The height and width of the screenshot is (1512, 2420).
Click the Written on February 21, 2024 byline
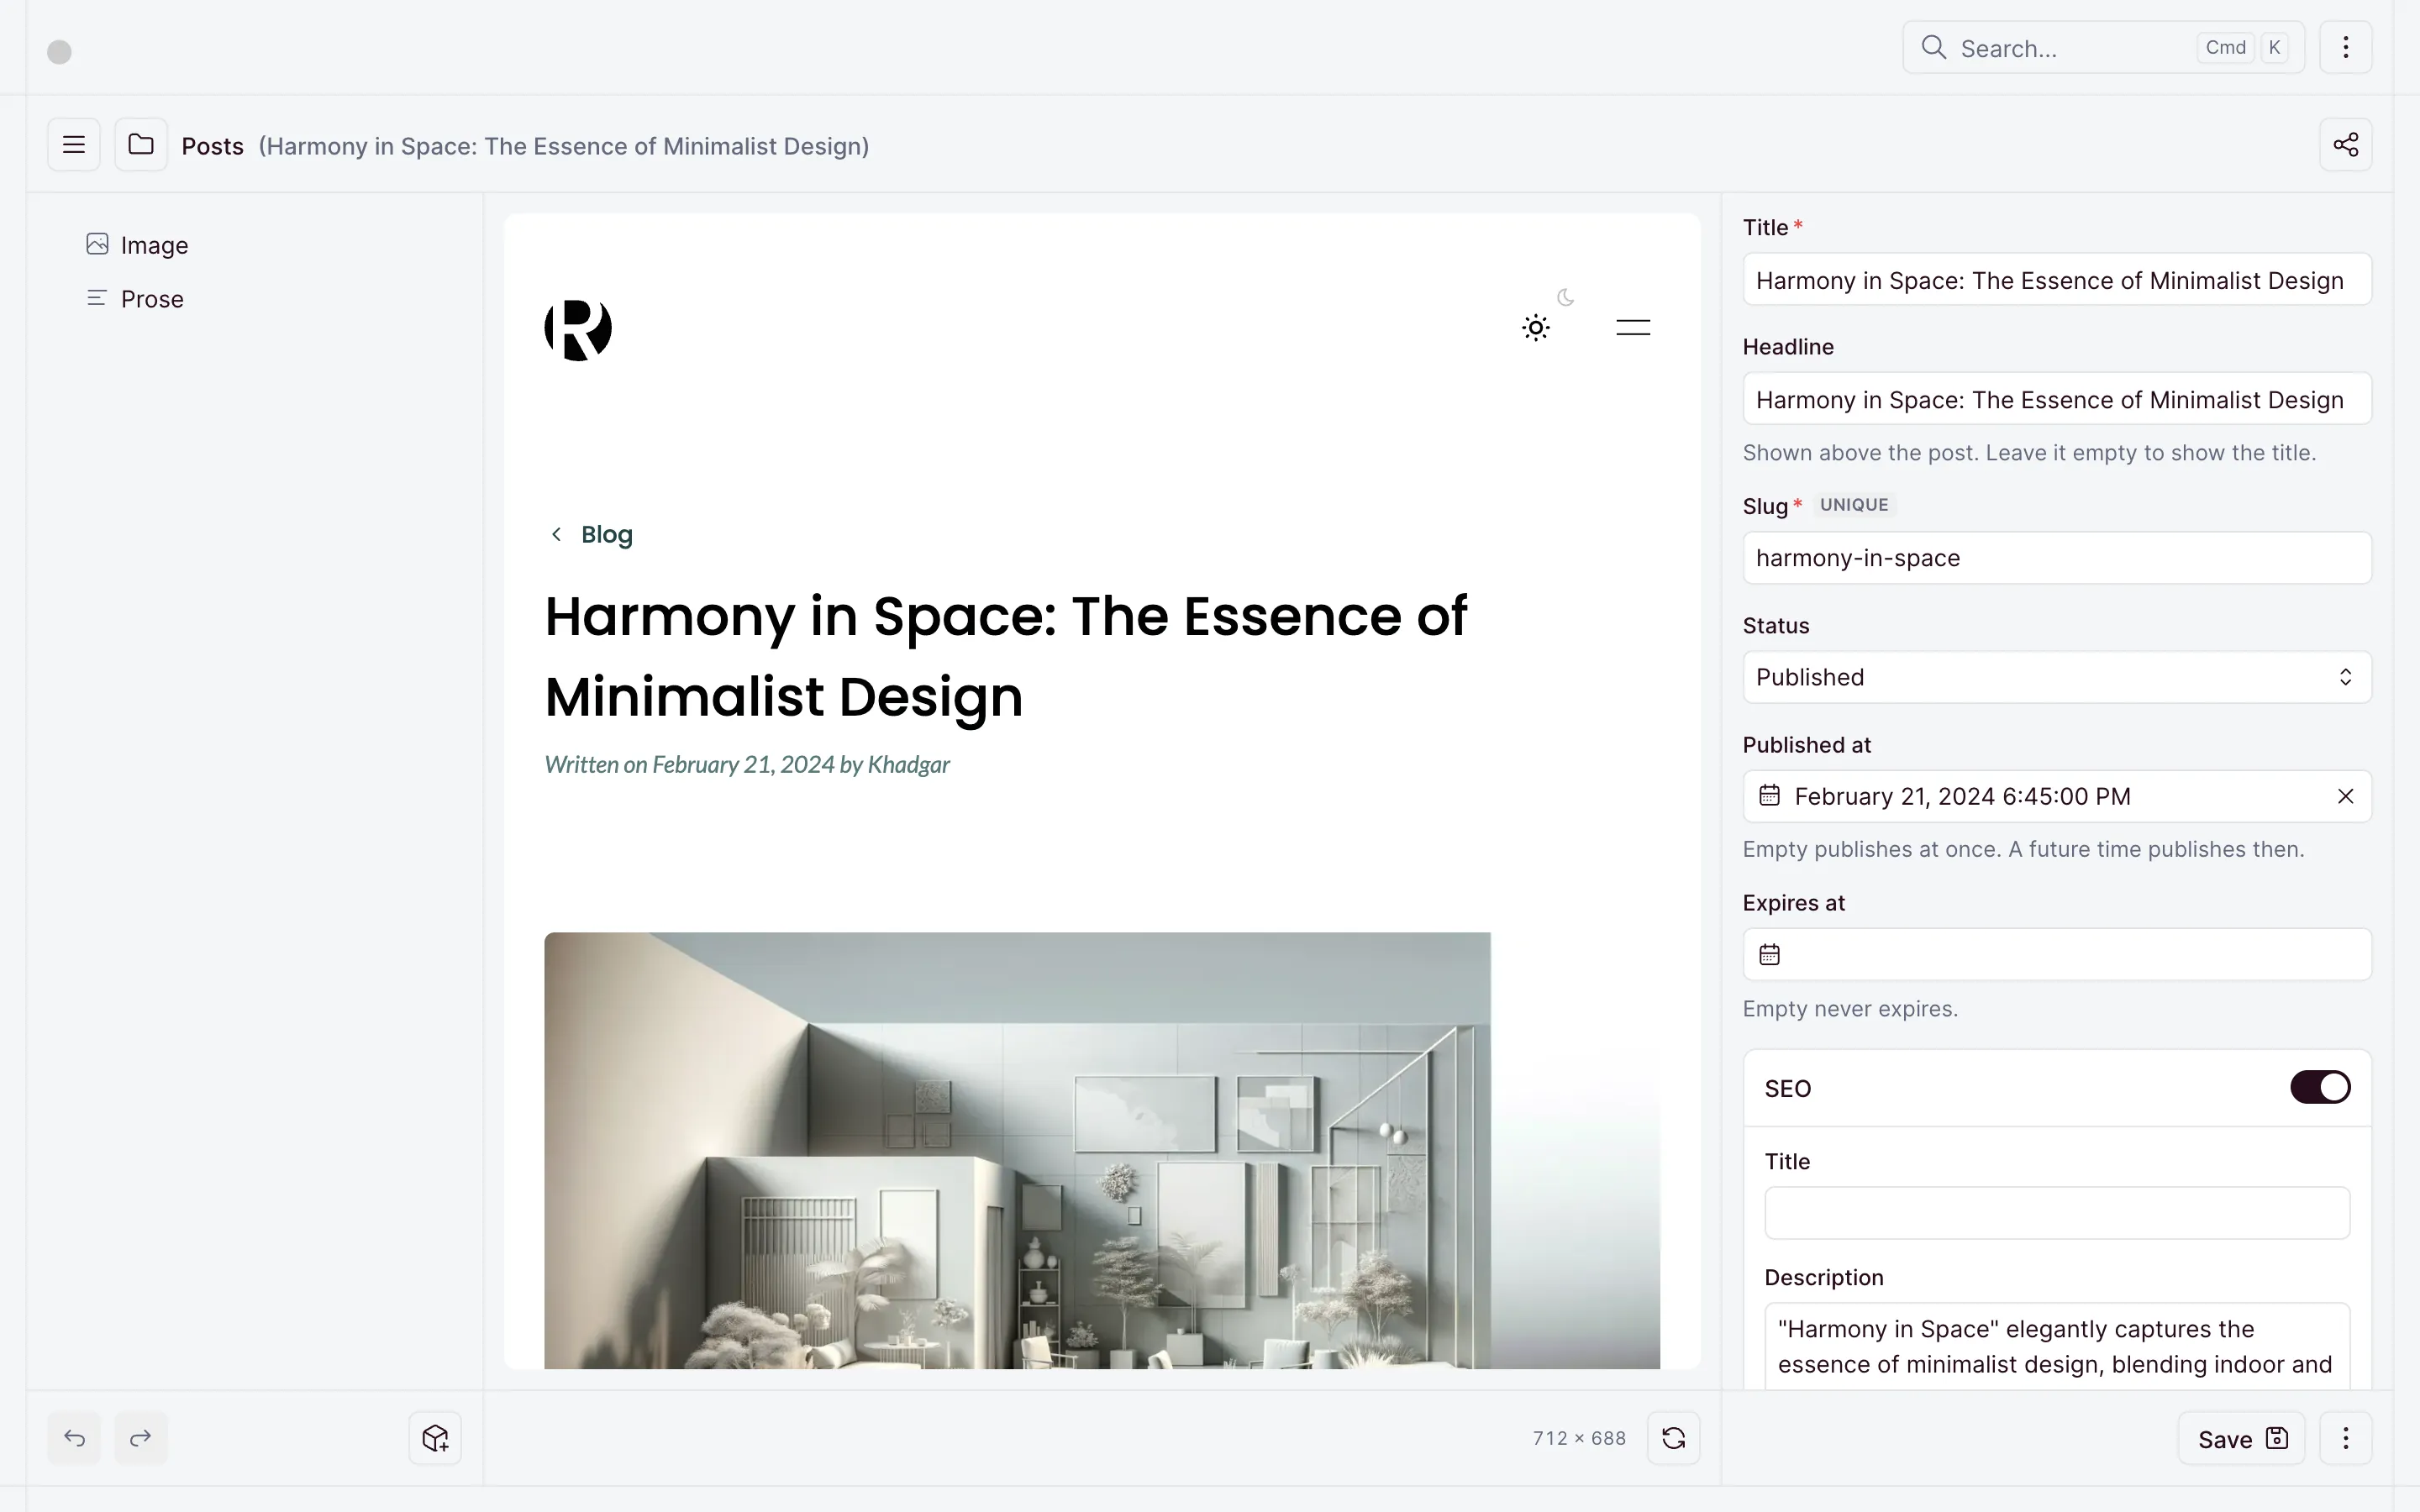tap(747, 765)
